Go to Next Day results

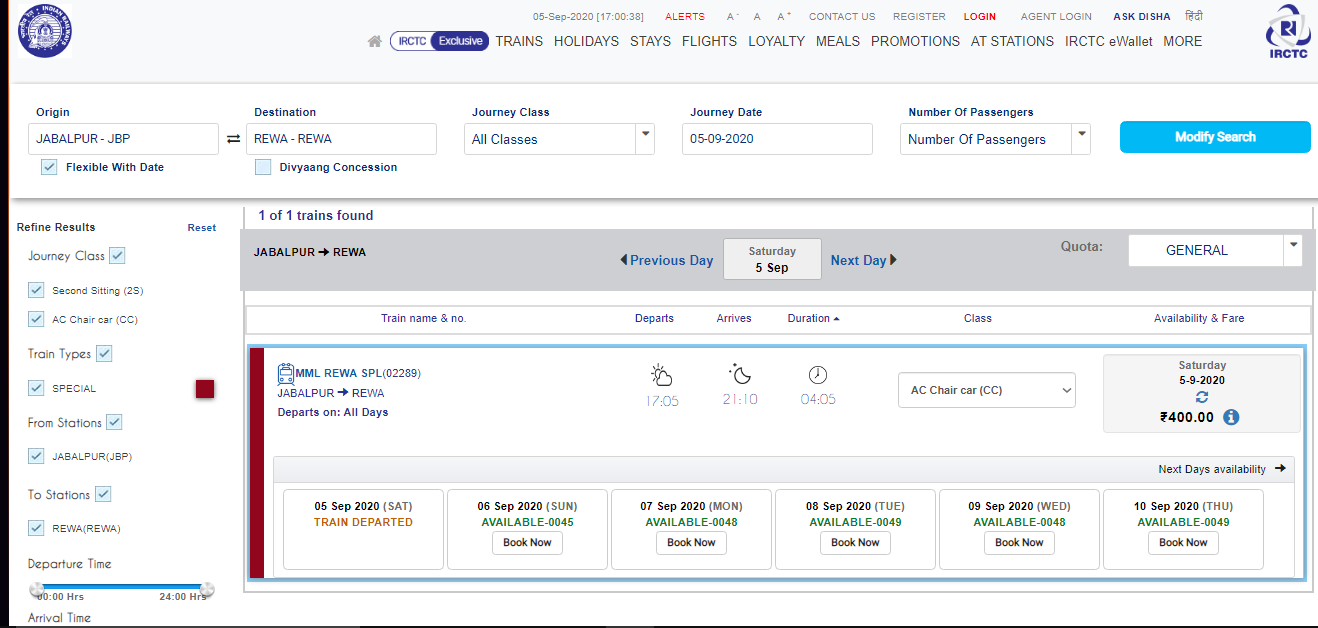[864, 260]
